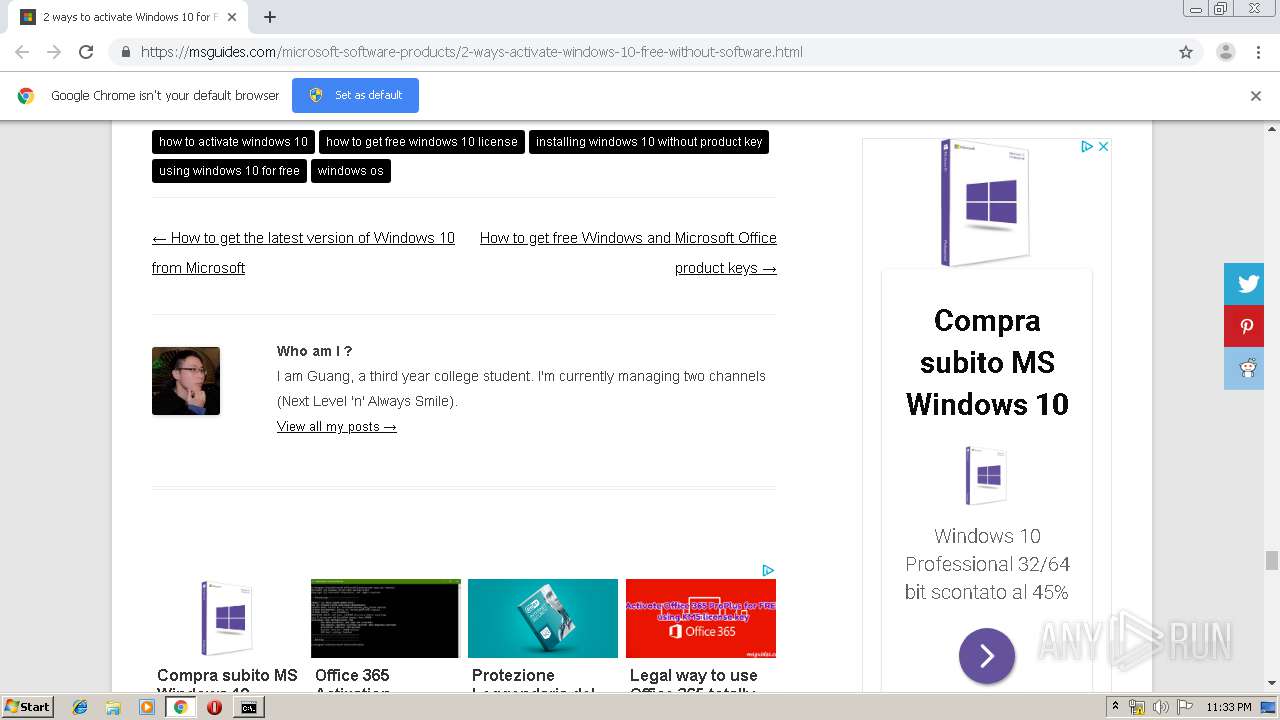Screen dimensions: 1280x720
Task: Click 'installing windows 10 without product key' tag
Action: pyautogui.click(x=649, y=142)
